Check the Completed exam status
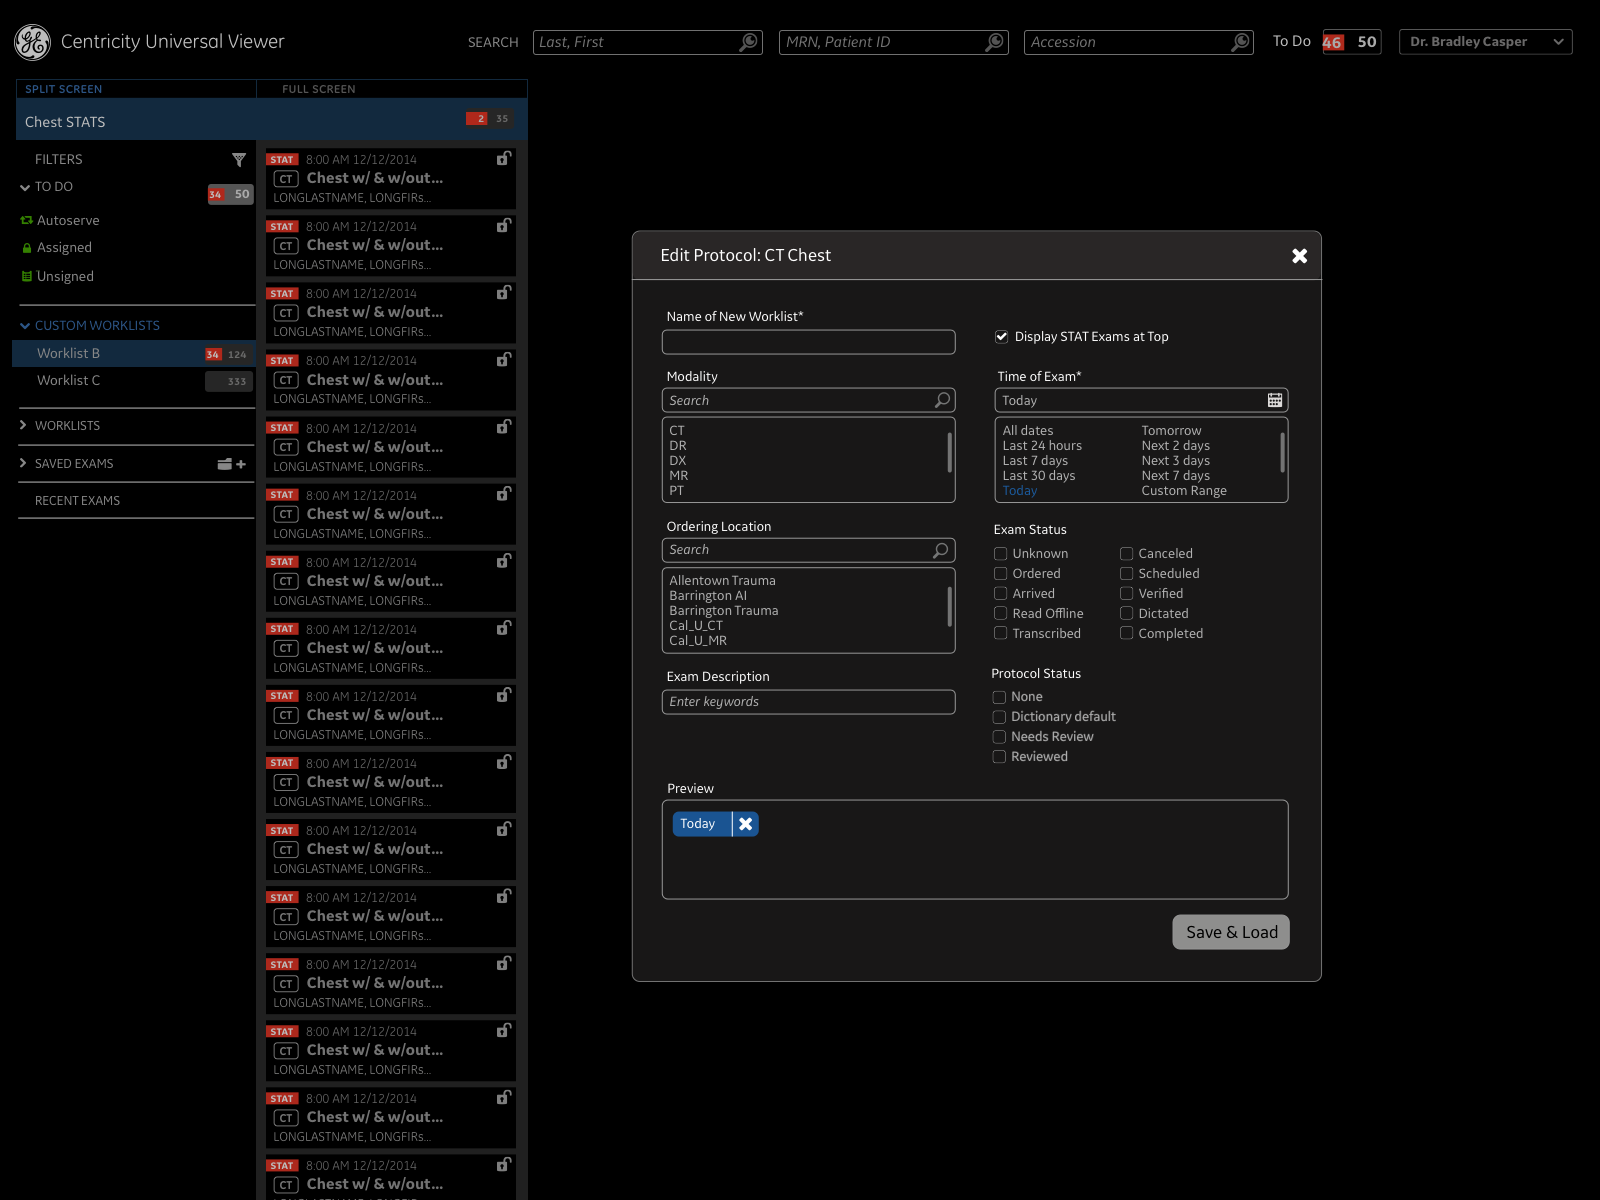This screenshot has width=1600, height=1200. click(x=1126, y=634)
